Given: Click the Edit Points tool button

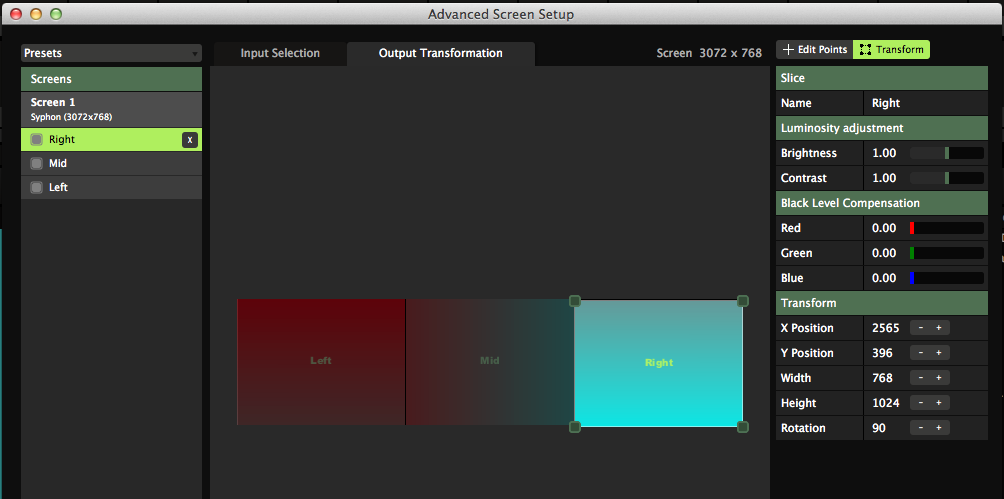Looking at the screenshot, I should tap(814, 50).
